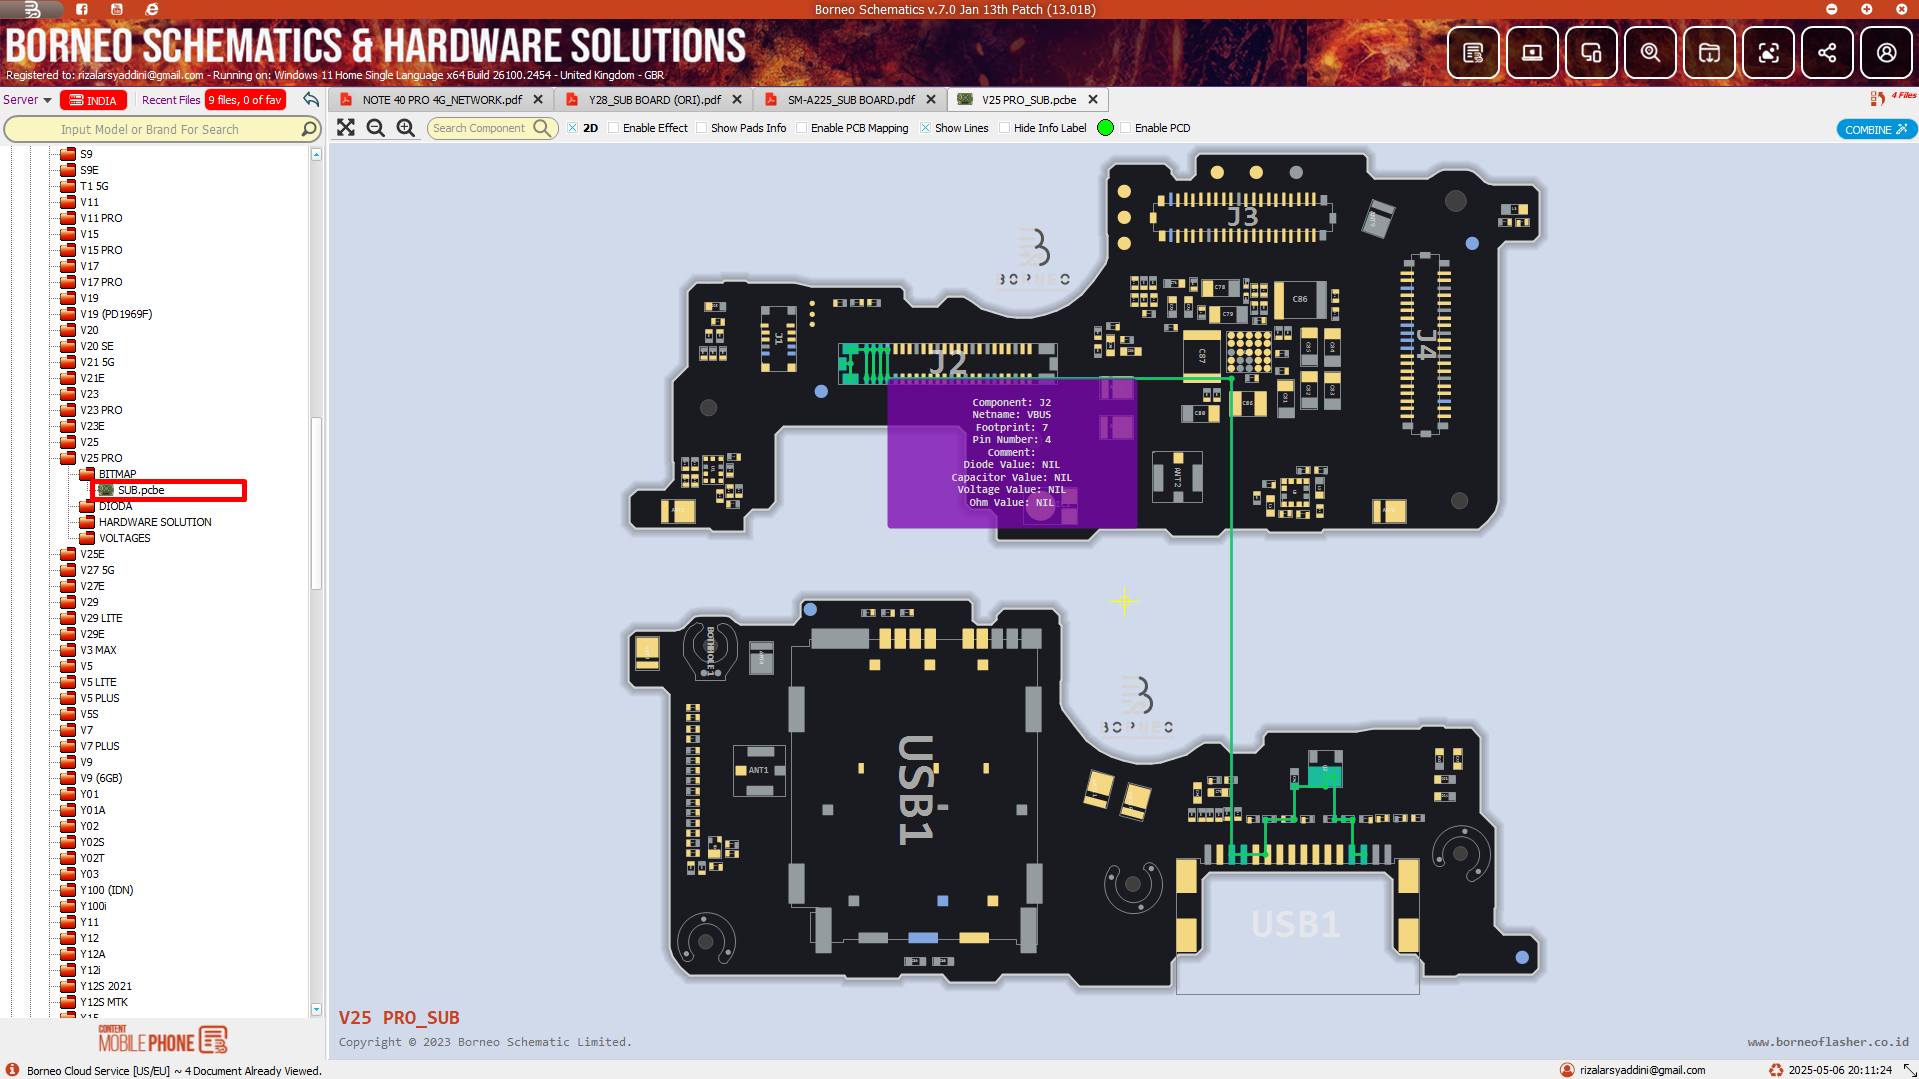1919x1079 pixels.
Task: Enable the Enable Effect checkbox
Action: point(614,128)
